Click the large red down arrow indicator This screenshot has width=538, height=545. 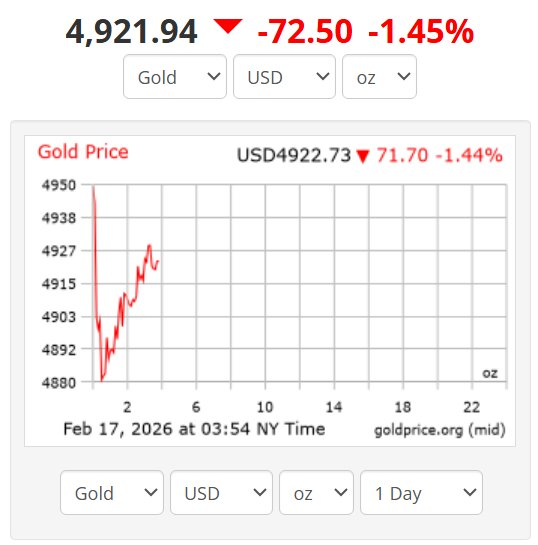pyautogui.click(x=228, y=26)
